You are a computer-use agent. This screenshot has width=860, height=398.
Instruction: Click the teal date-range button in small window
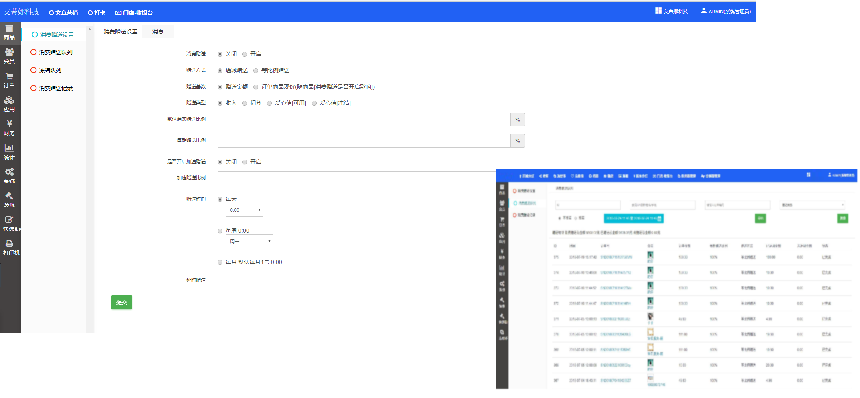[633, 218]
